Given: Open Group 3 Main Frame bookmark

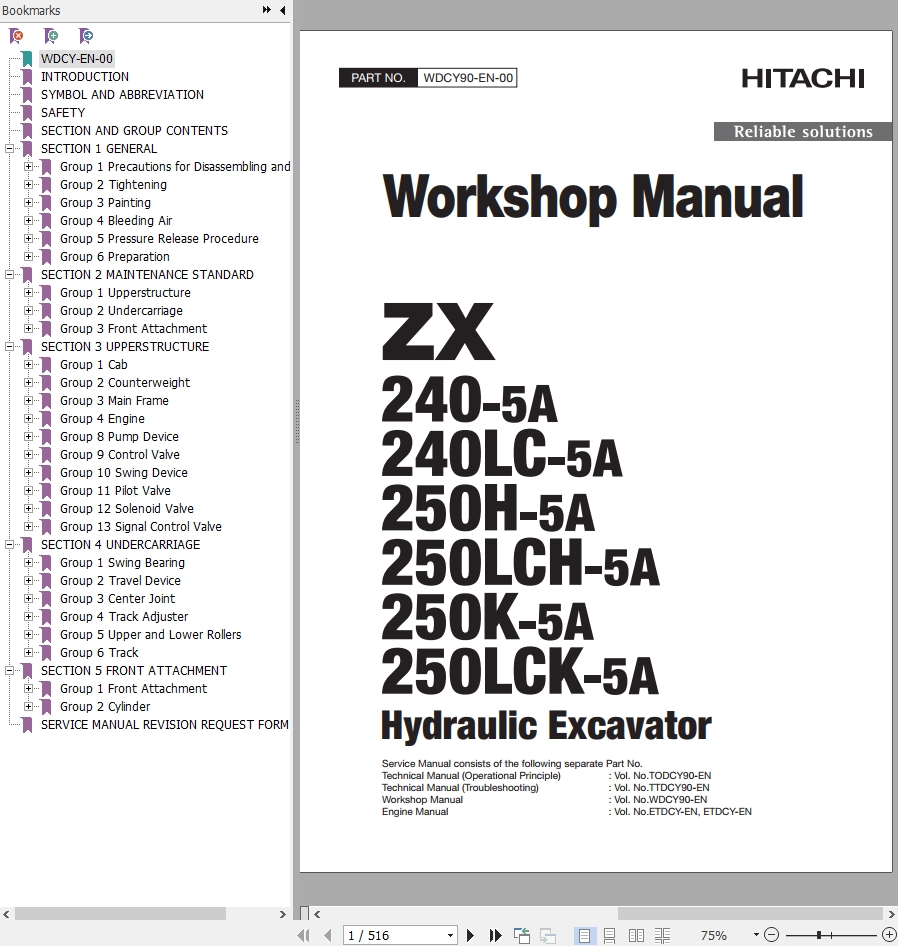Looking at the screenshot, I should pyautogui.click(x=114, y=401).
